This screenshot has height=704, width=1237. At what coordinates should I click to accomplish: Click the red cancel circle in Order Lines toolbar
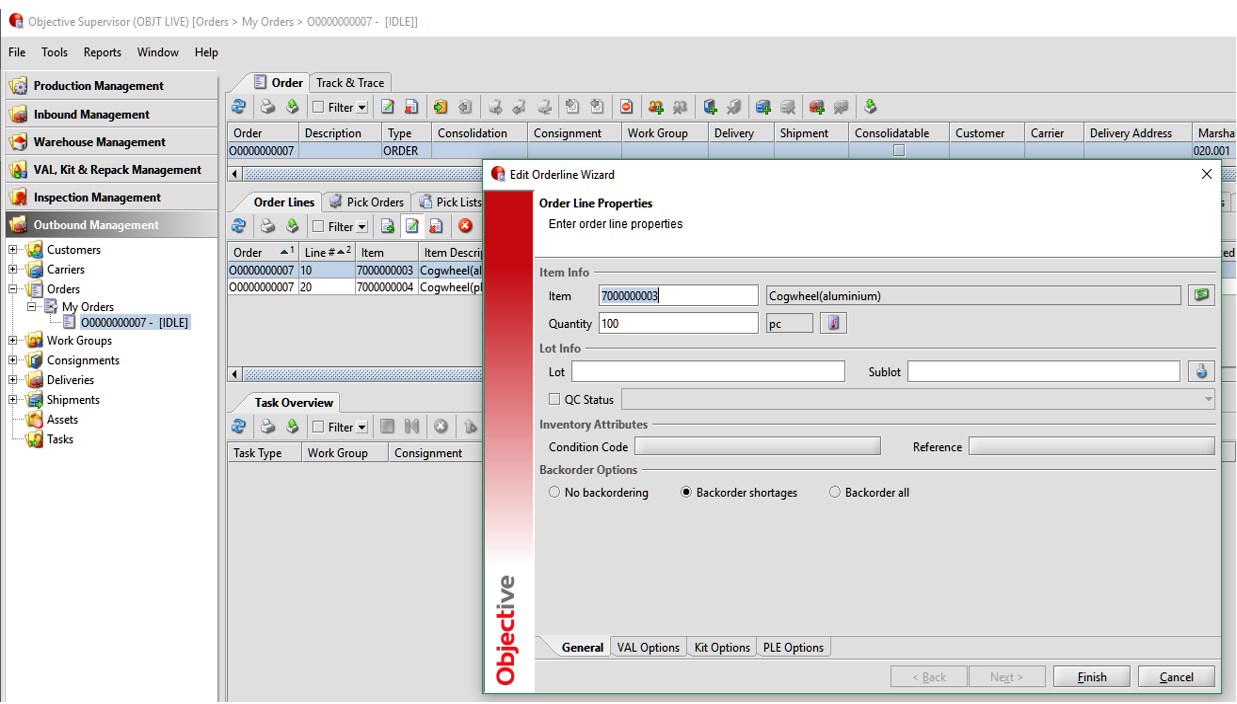465,227
